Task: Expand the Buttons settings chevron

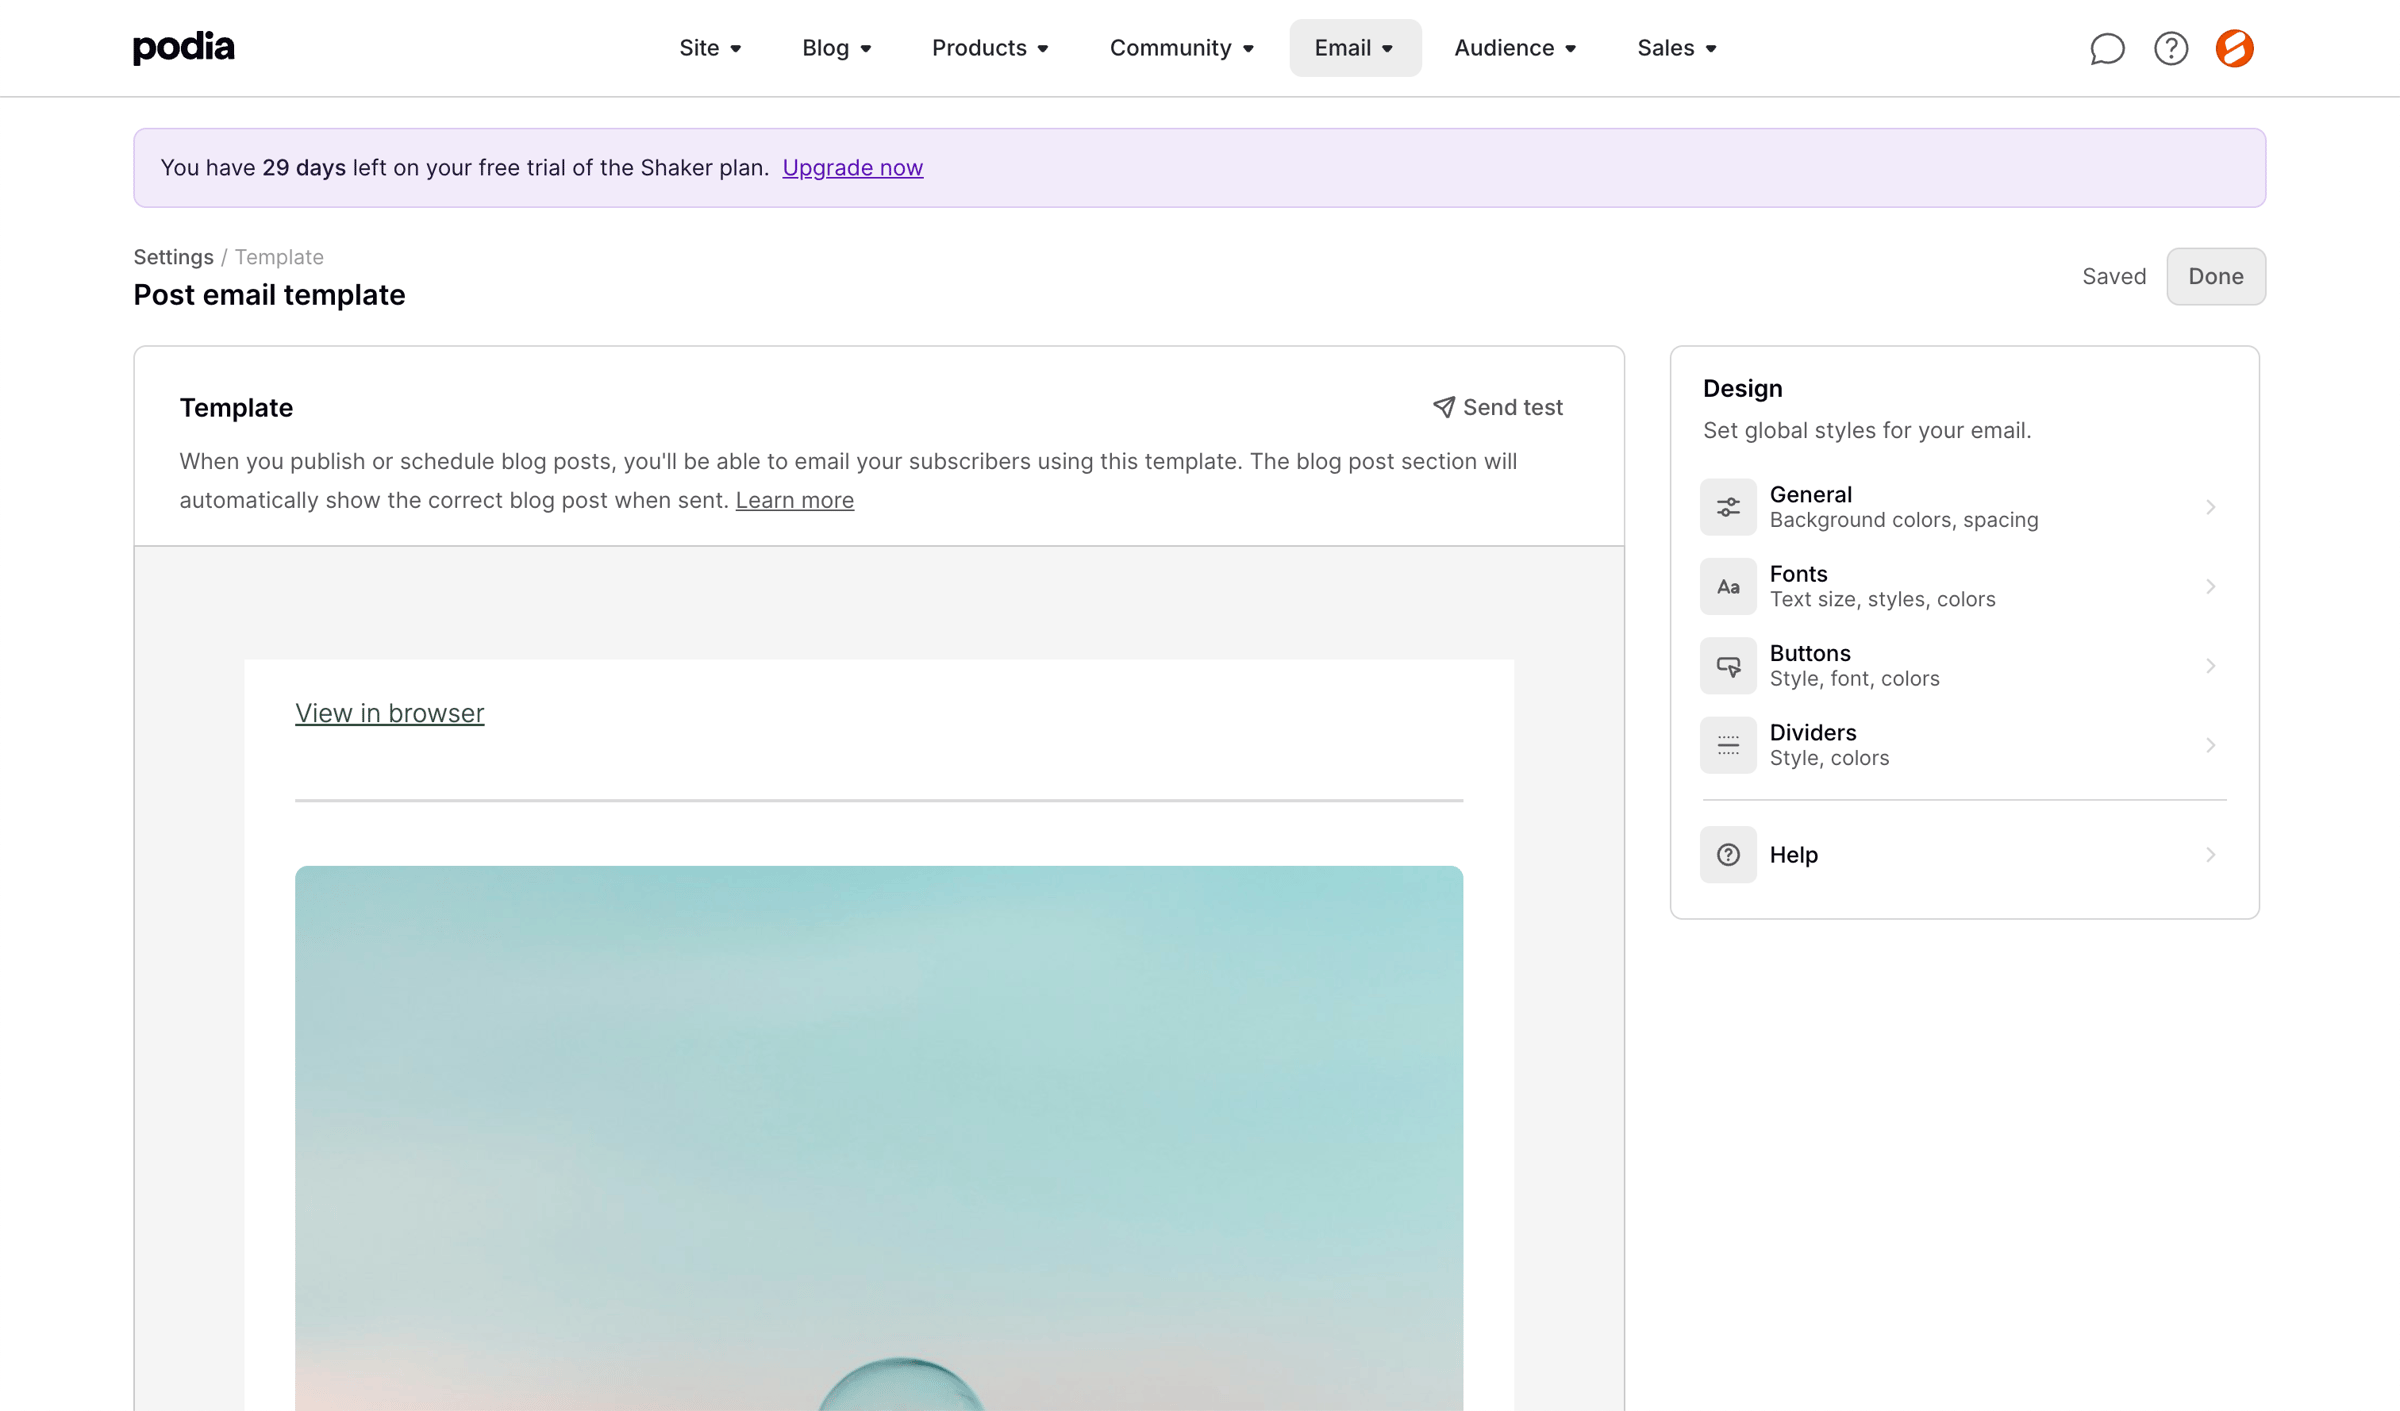Action: [x=2211, y=666]
